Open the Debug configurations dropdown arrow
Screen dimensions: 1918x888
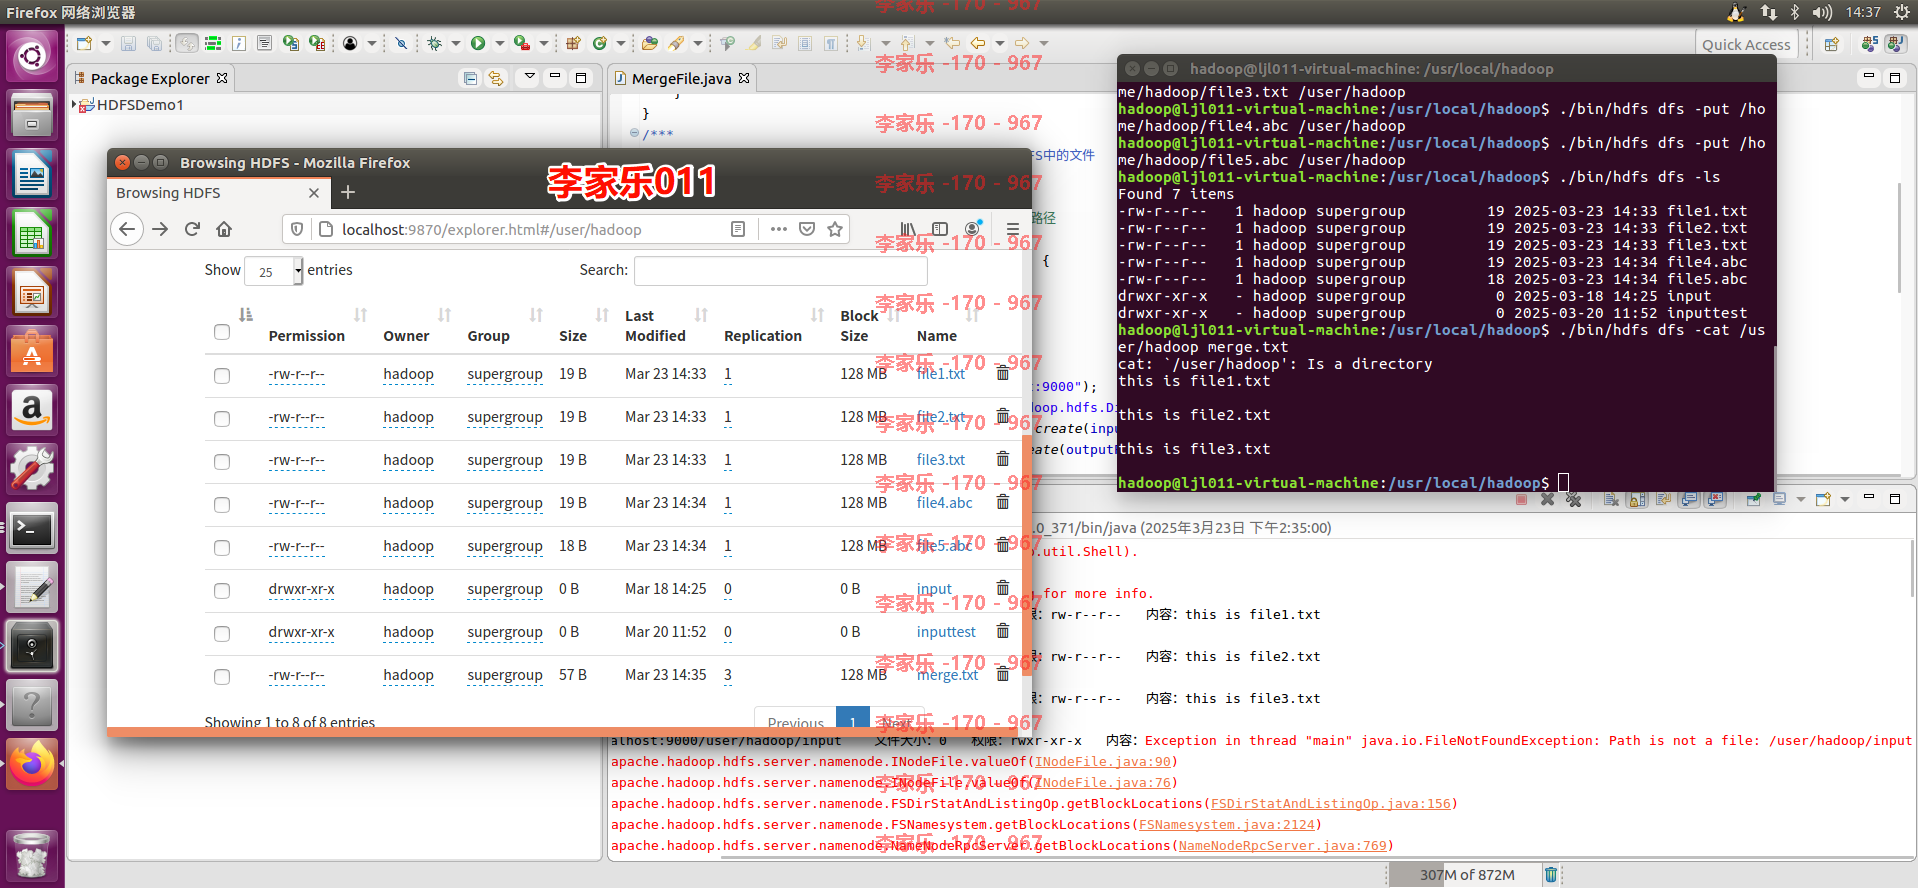[456, 43]
